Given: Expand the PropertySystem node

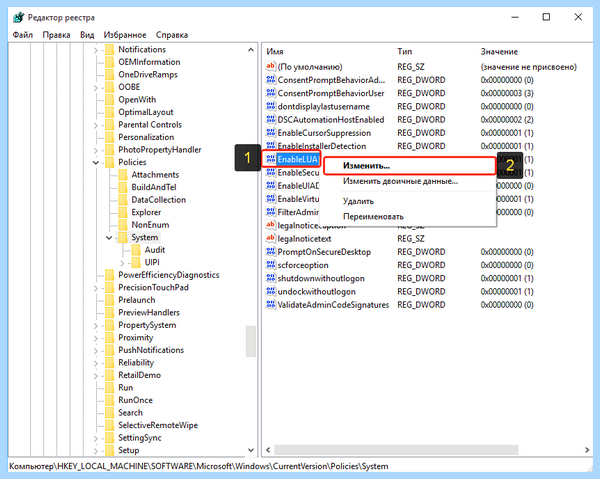Looking at the screenshot, I should tap(96, 326).
